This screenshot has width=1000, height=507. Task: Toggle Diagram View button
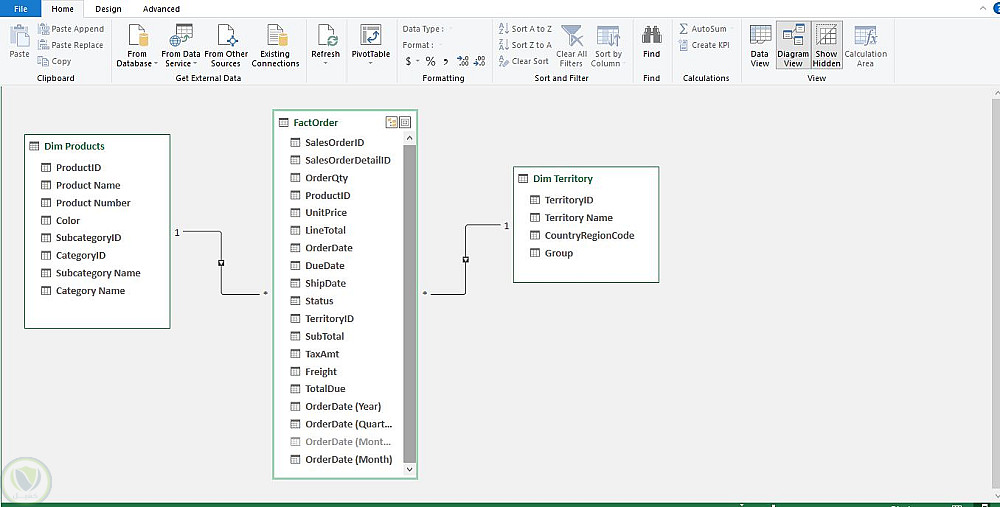pos(793,45)
